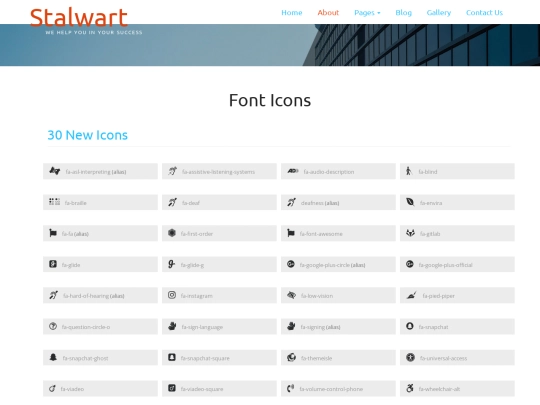Go to the Home page

click(292, 13)
